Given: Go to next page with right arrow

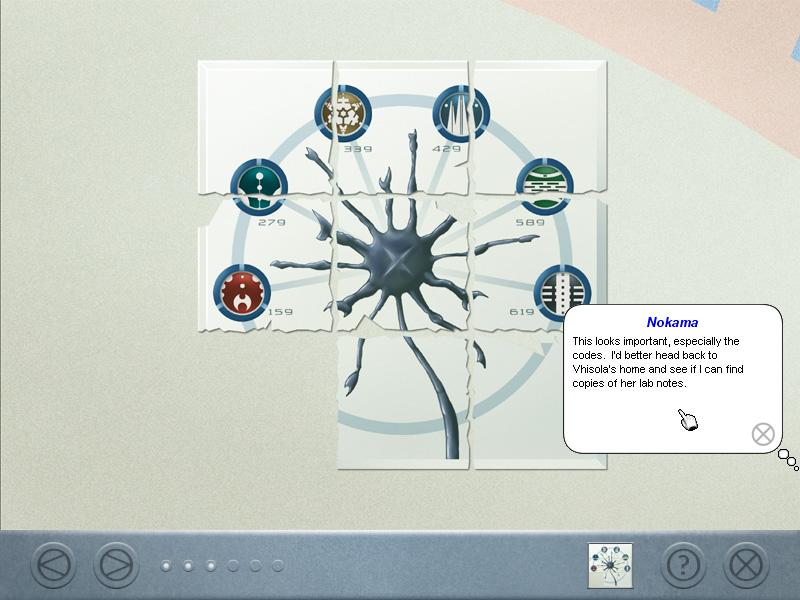Looking at the screenshot, I should [x=116, y=565].
